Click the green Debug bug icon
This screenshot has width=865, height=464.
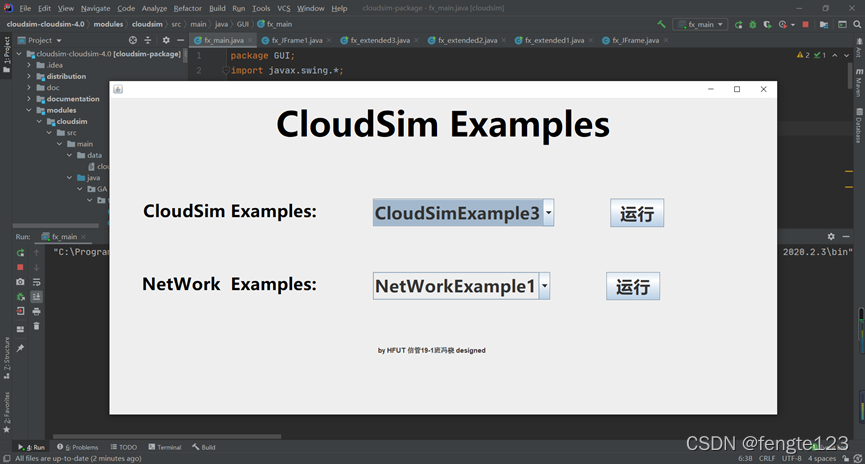coord(752,24)
